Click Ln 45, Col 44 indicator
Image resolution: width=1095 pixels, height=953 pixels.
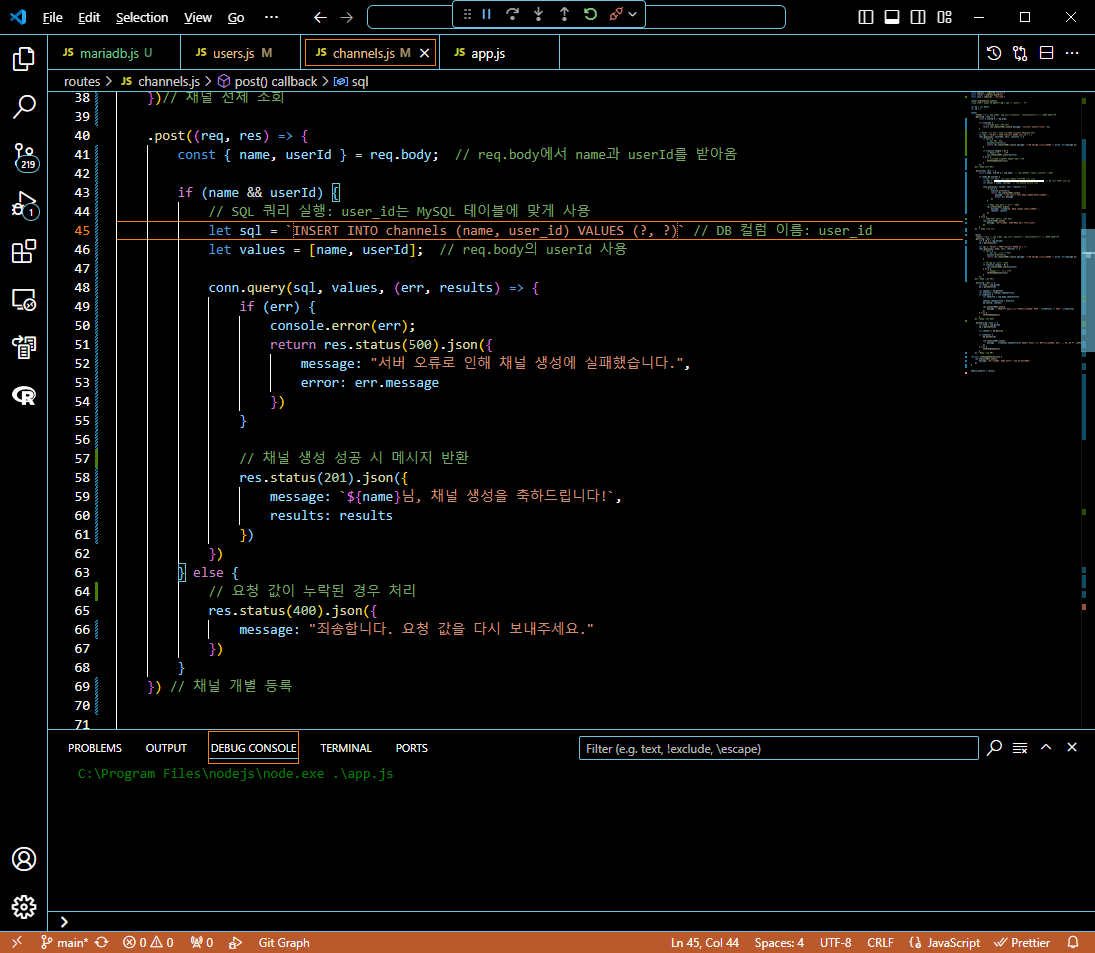tap(705, 943)
